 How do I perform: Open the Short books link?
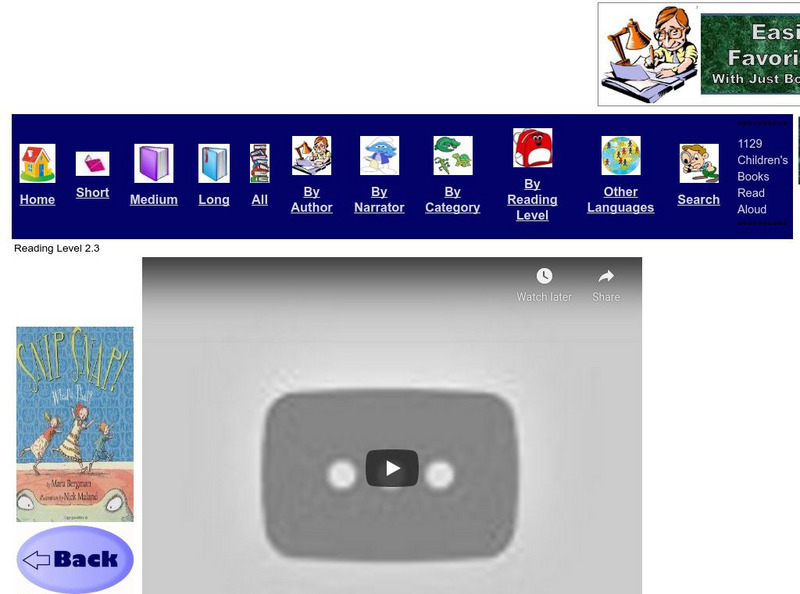(92, 192)
